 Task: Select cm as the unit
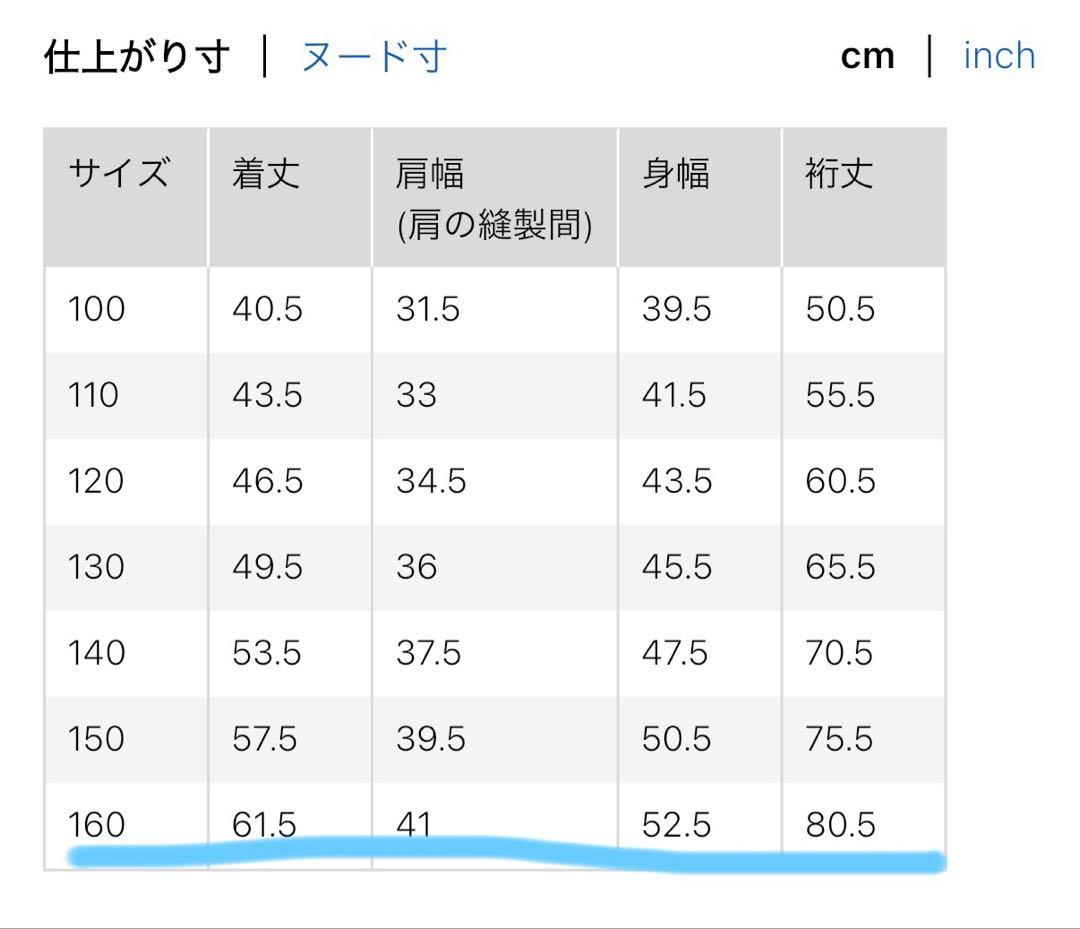pyautogui.click(x=867, y=57)
